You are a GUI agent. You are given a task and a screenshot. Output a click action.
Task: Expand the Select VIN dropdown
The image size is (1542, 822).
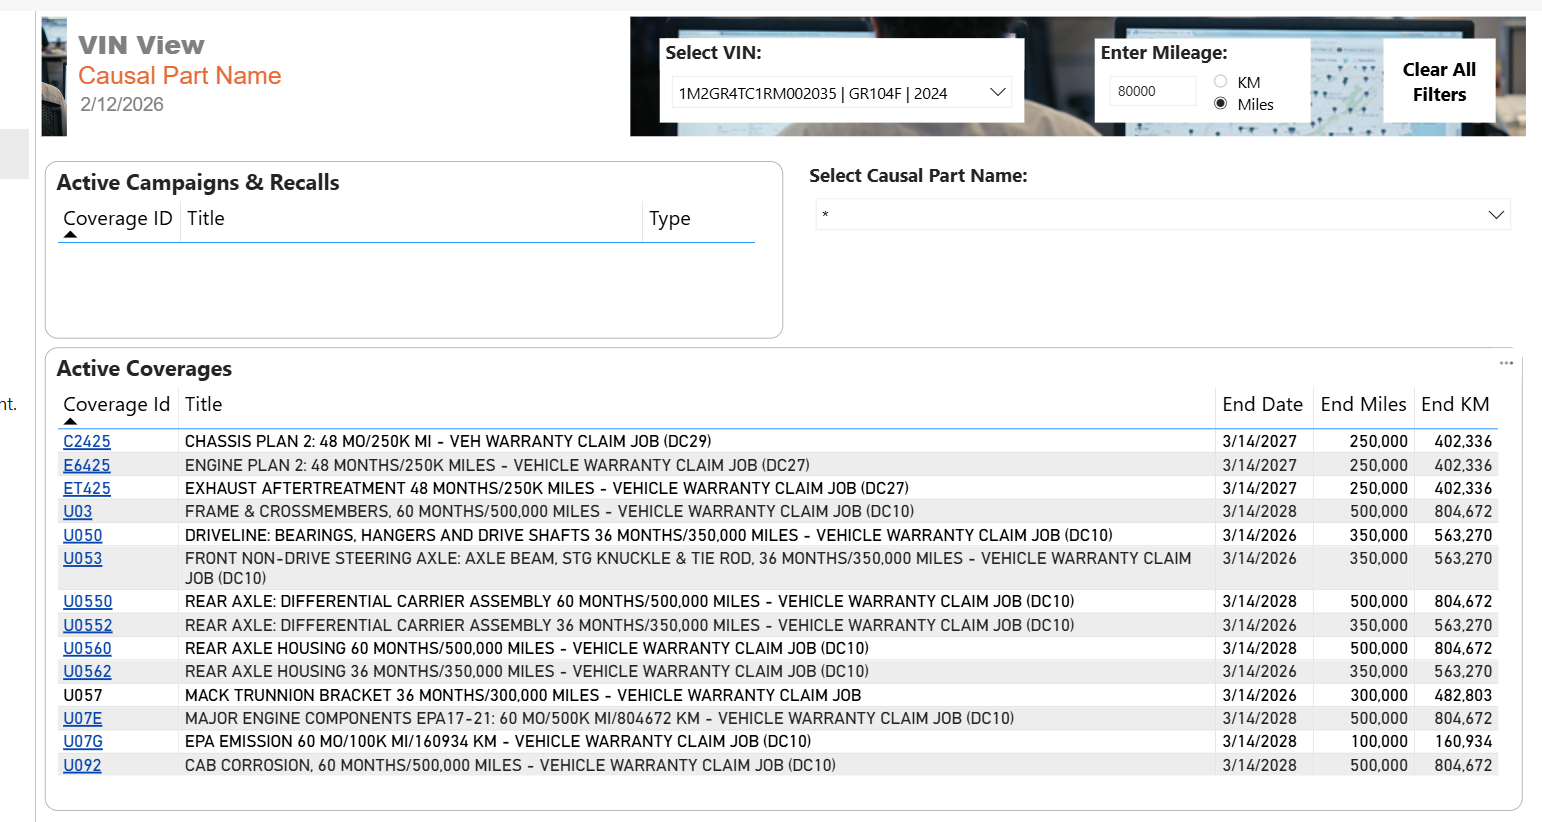point(996,93)
